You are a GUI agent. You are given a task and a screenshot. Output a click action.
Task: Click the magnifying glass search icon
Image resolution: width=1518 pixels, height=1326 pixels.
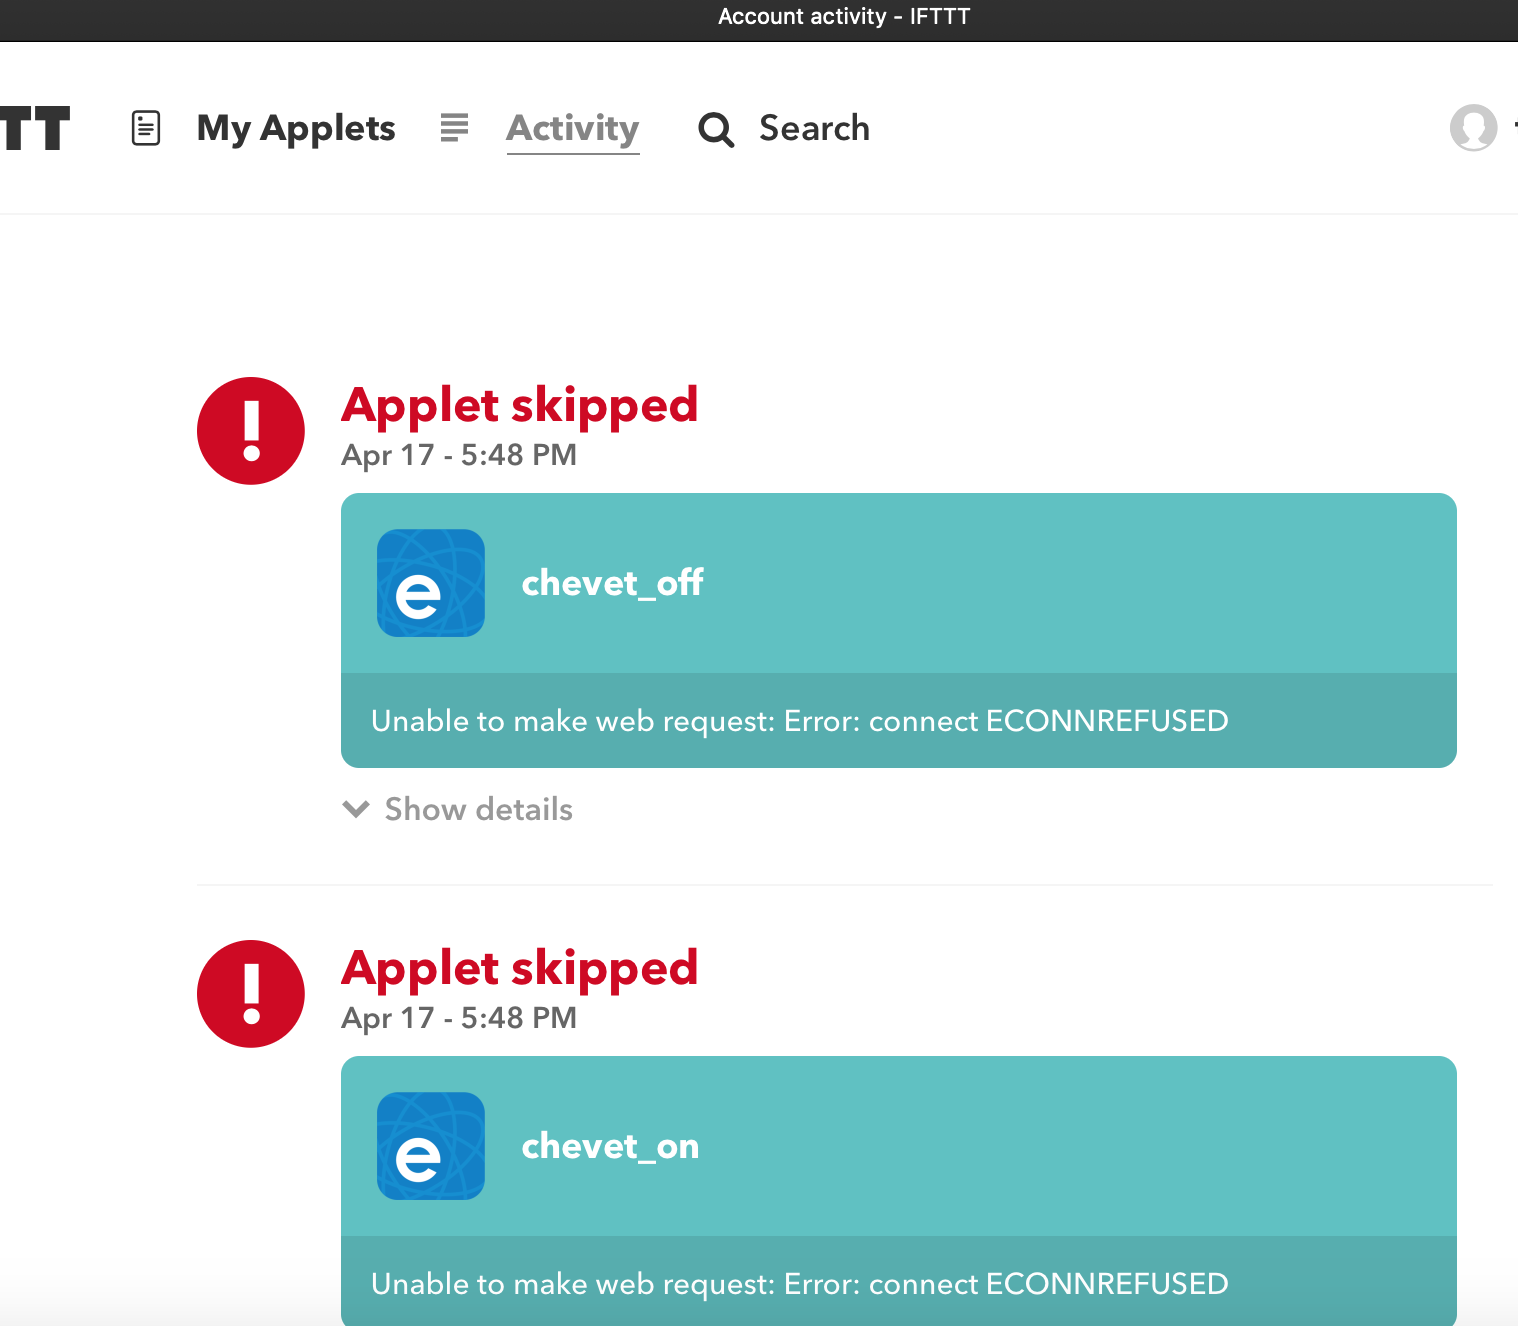pyautogui.click(x=716, y=129)
